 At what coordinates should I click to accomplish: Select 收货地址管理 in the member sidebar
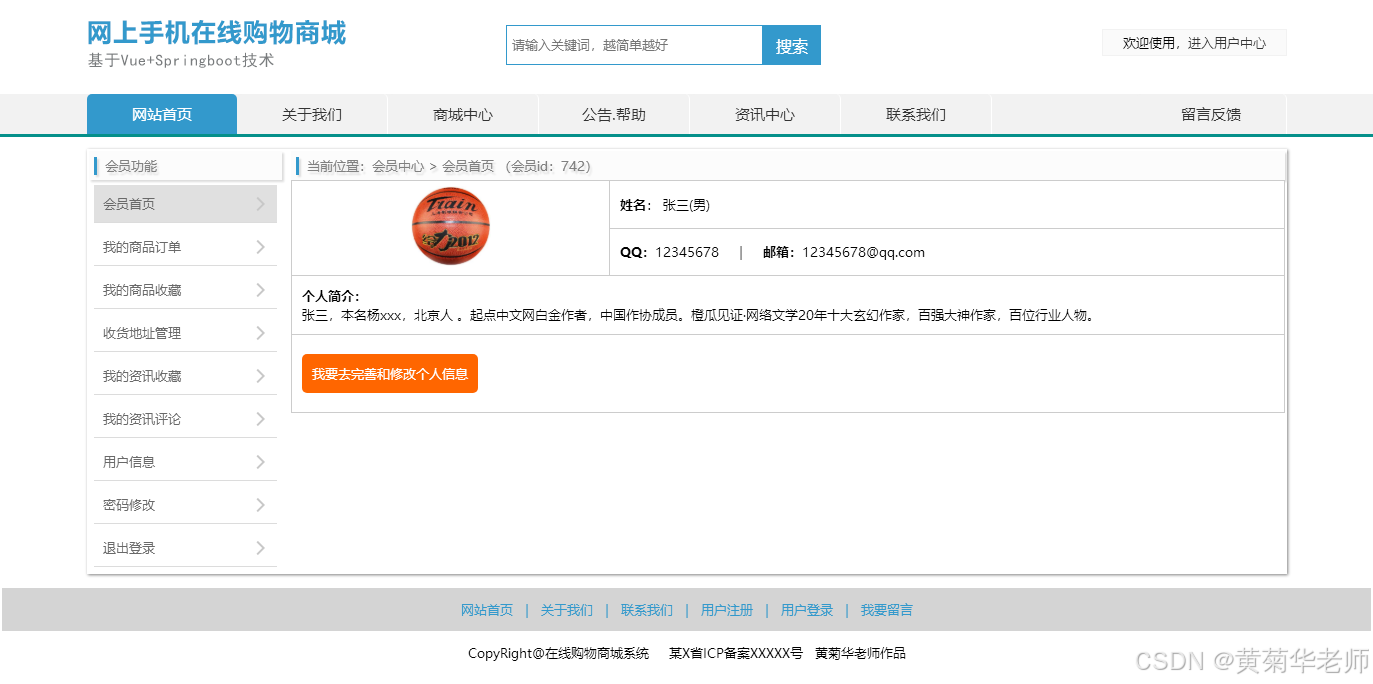click(185, 333)
